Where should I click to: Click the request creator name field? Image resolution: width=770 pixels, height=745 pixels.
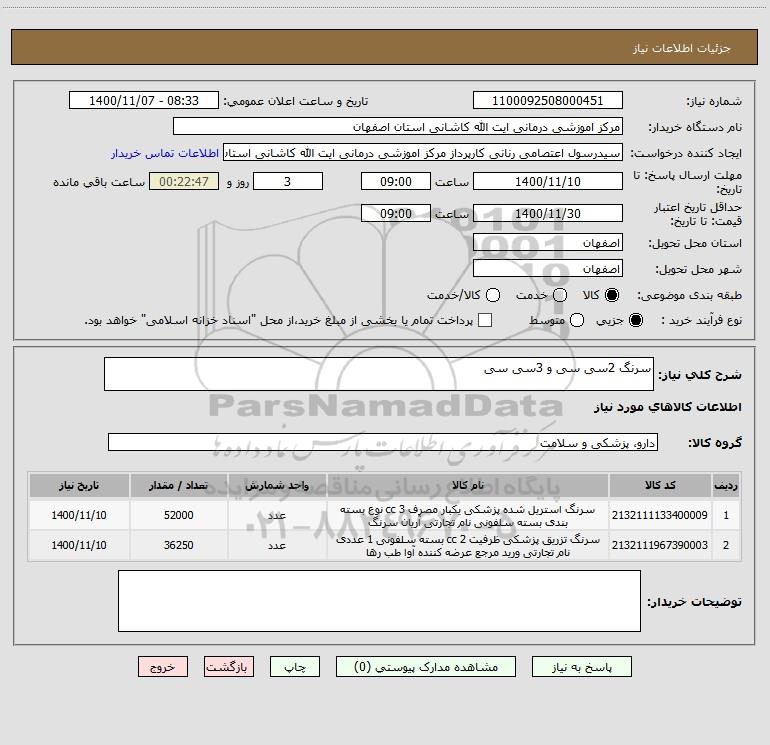423,153
